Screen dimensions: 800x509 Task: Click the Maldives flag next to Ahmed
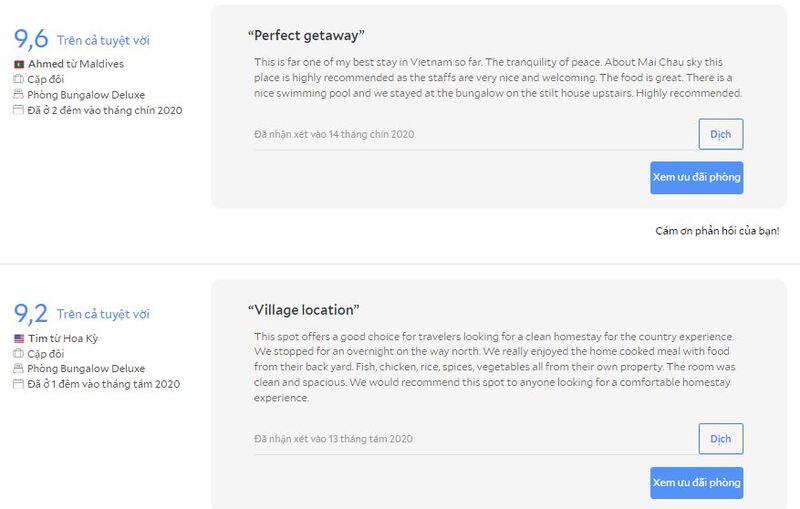click(x=18, y=65)
